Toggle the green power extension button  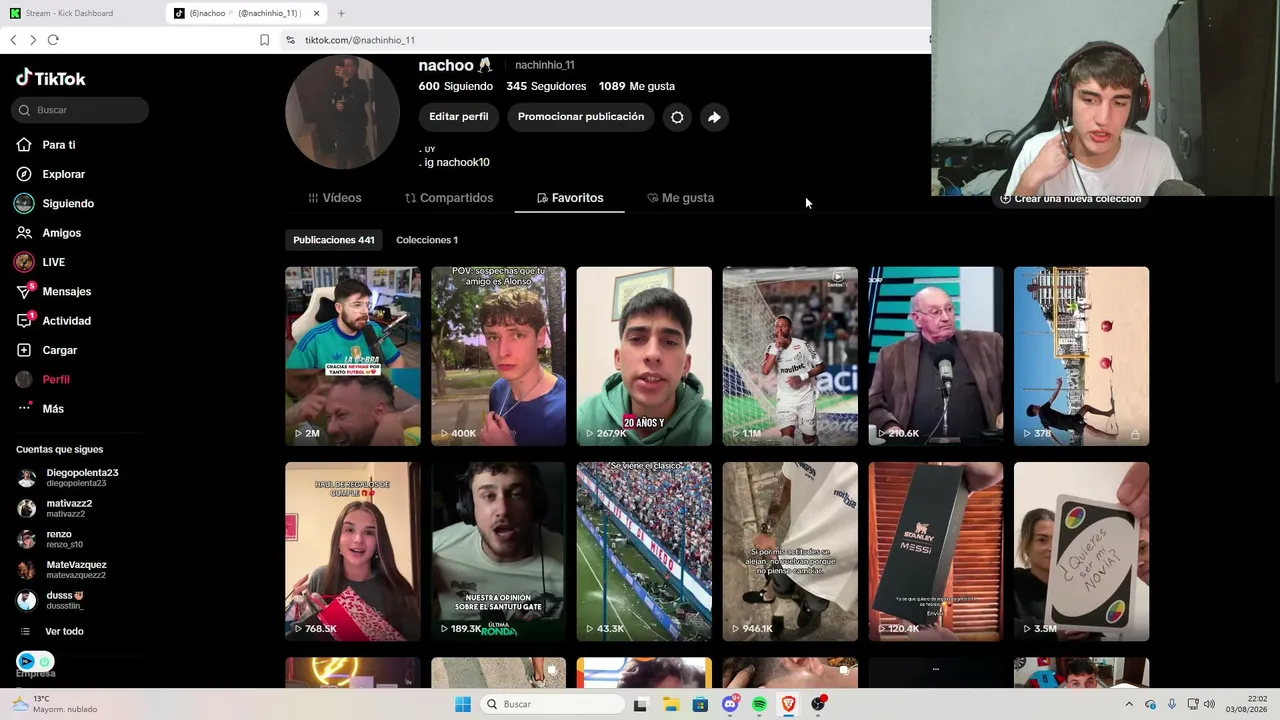coord(44,661)
